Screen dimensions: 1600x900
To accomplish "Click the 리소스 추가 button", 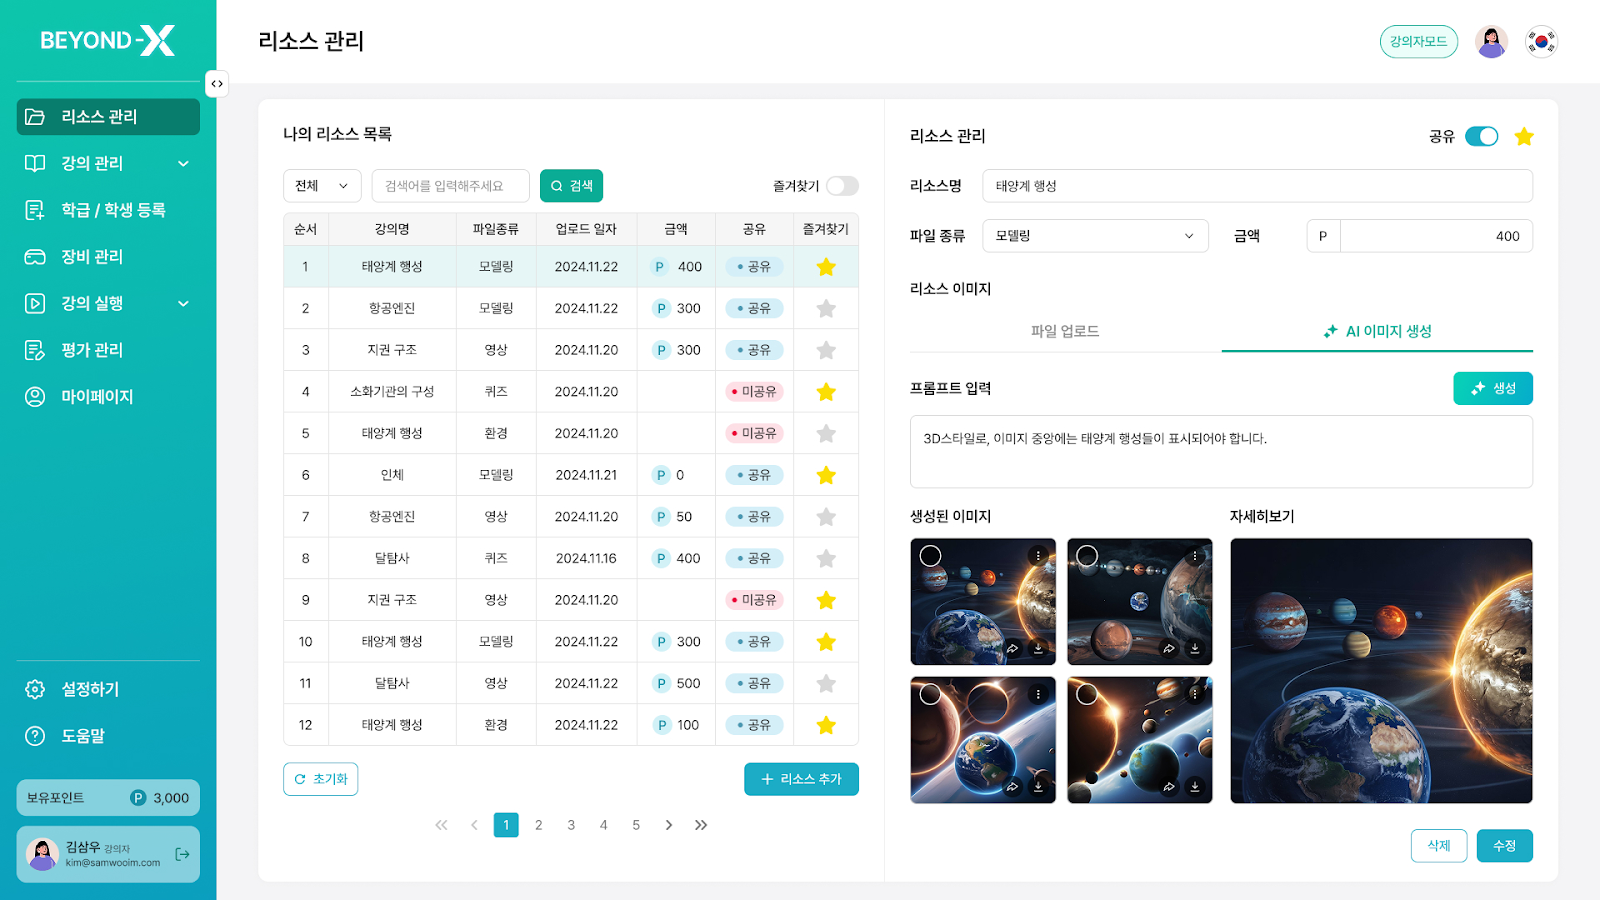I will (801, 779).
